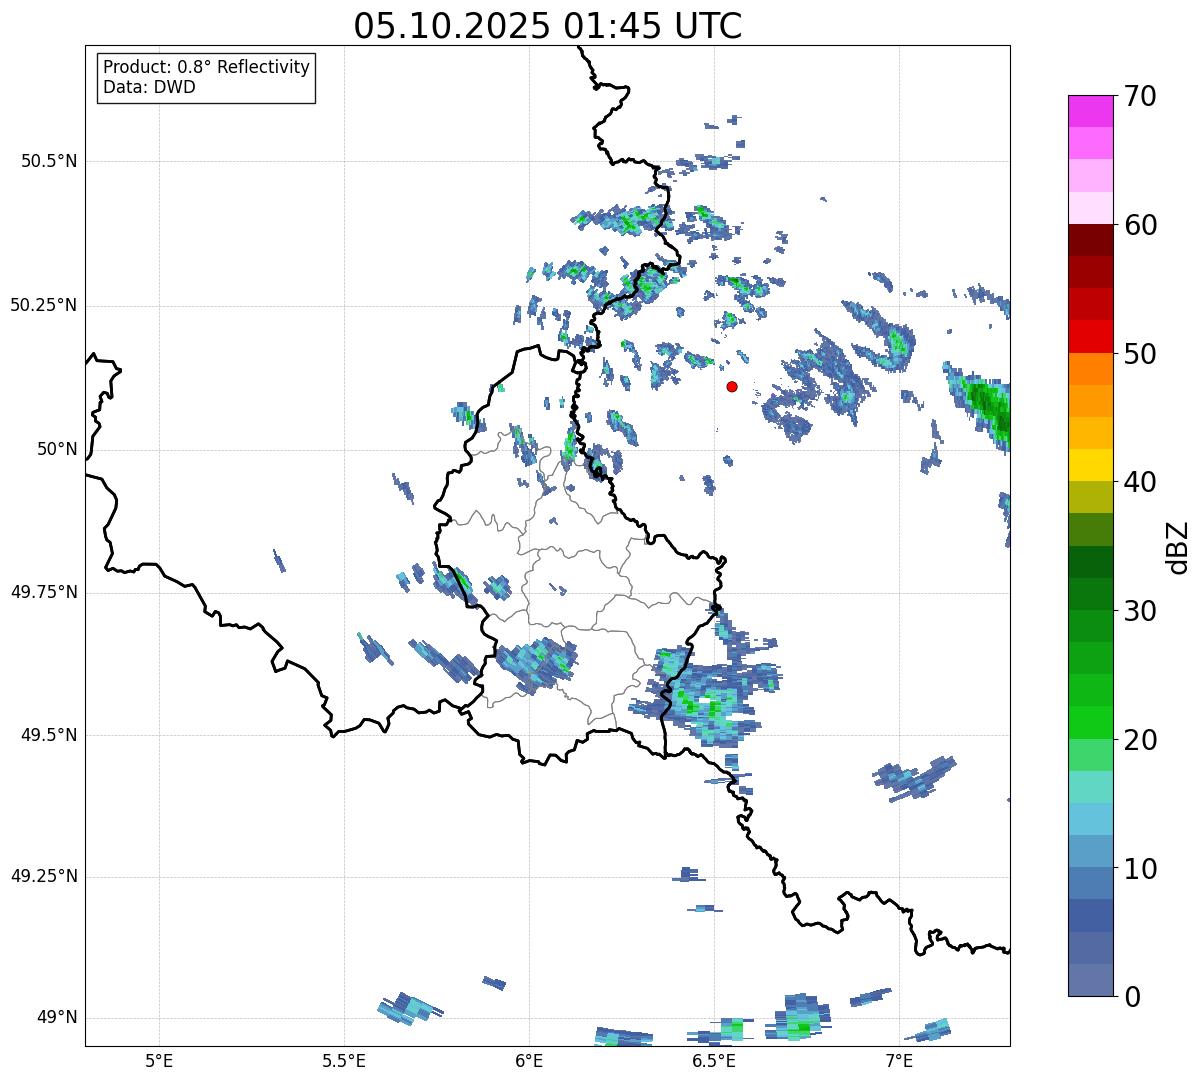Click the colorbar label 40
The image size is (1202, 1081).
1141,482
